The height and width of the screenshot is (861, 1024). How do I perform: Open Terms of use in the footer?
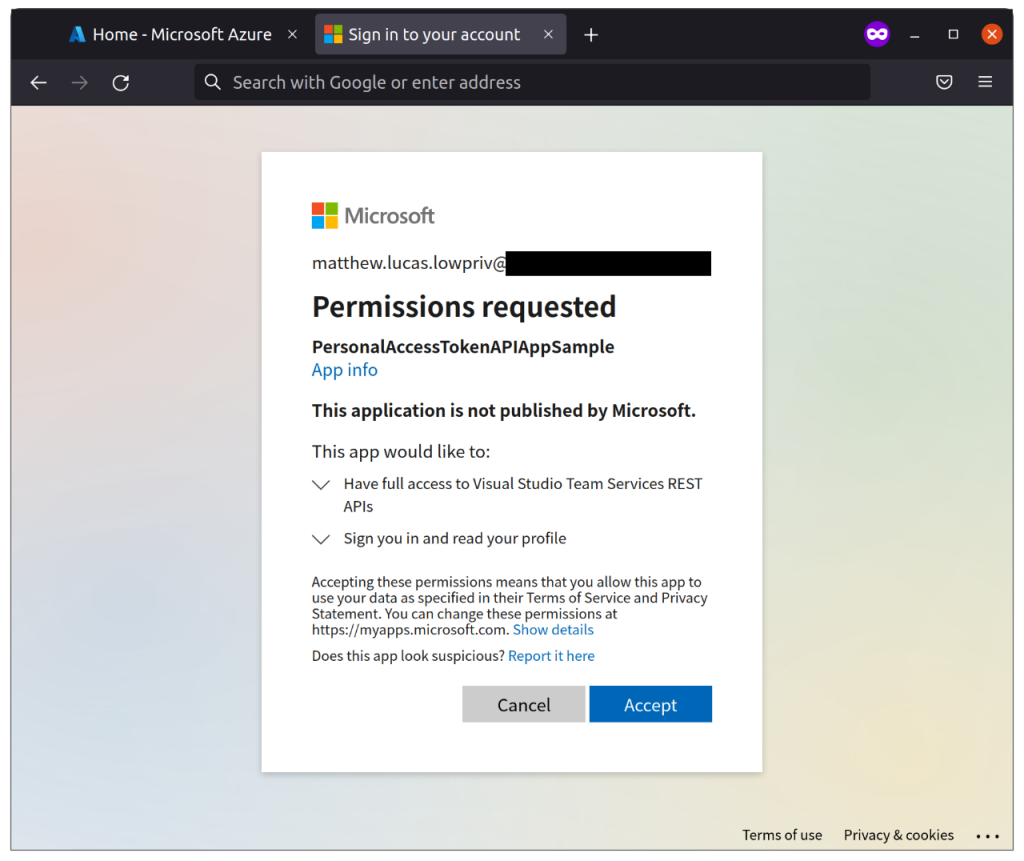(782, 835)
